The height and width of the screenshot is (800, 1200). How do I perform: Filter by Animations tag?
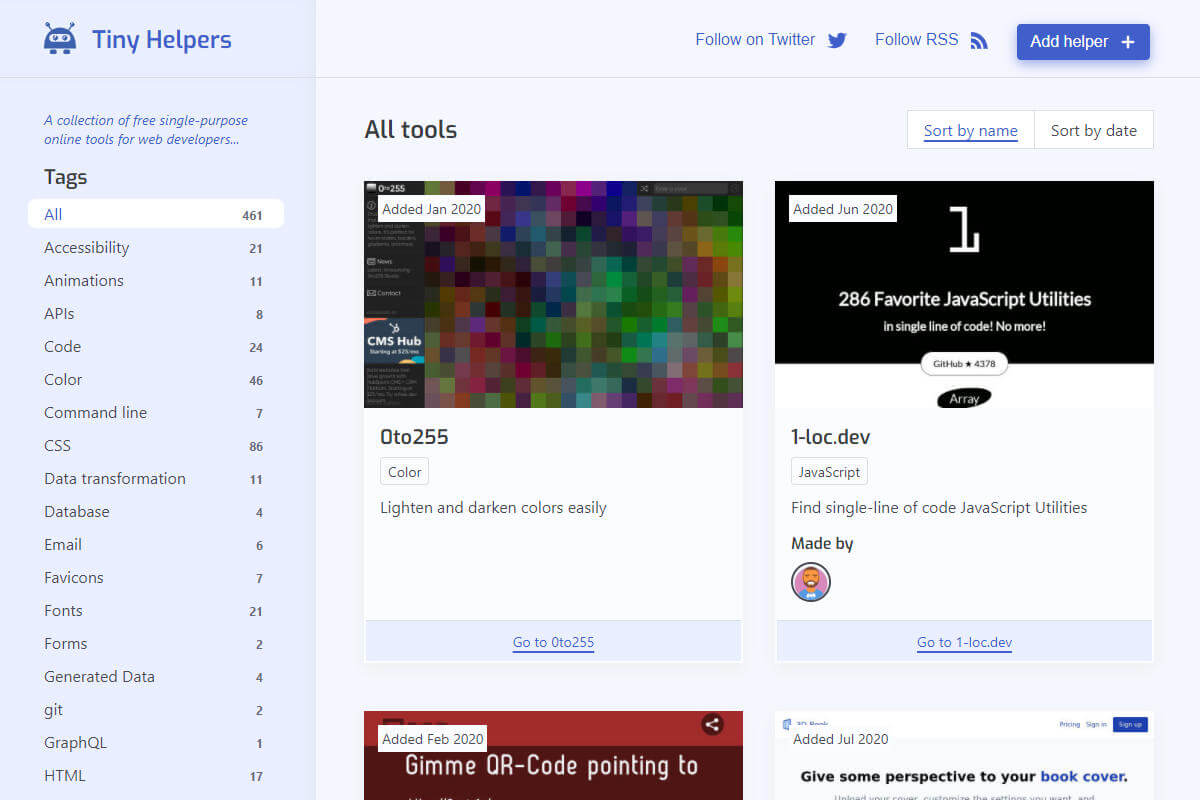[x=156, y=281]
